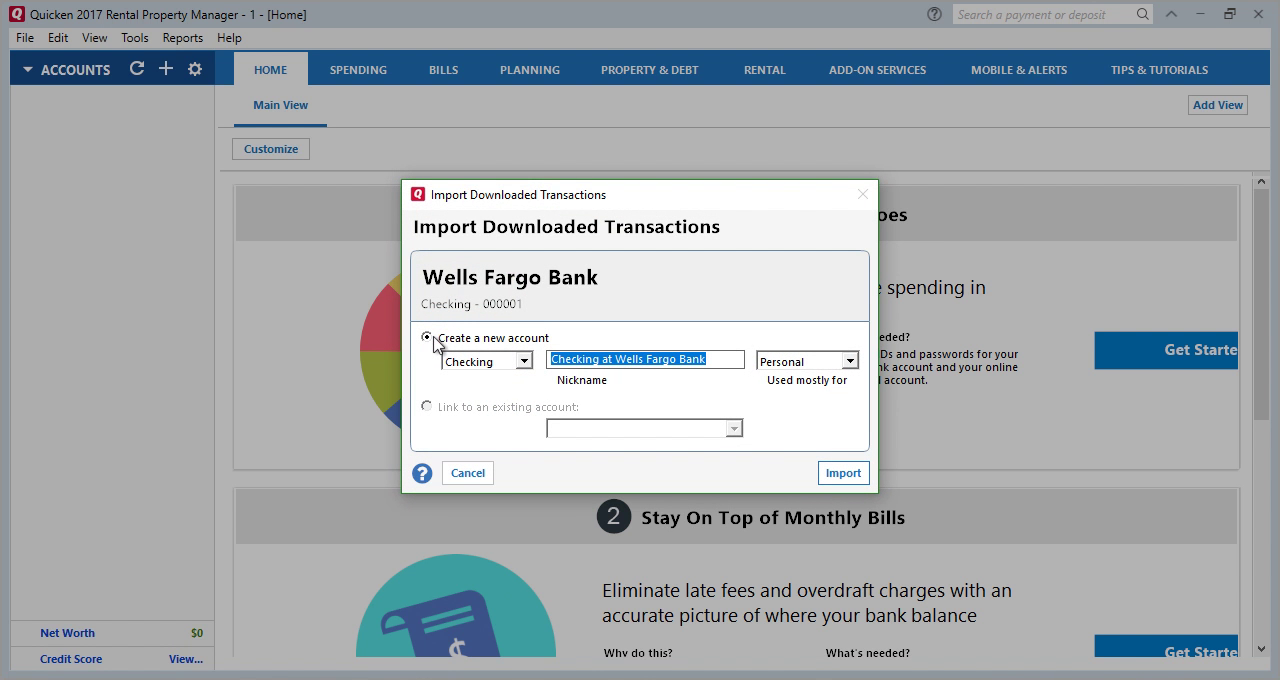The image size is (1280, 680).
Task: Click the top Get Started button
Action: pyautogui.click(x=1166, y=350)
